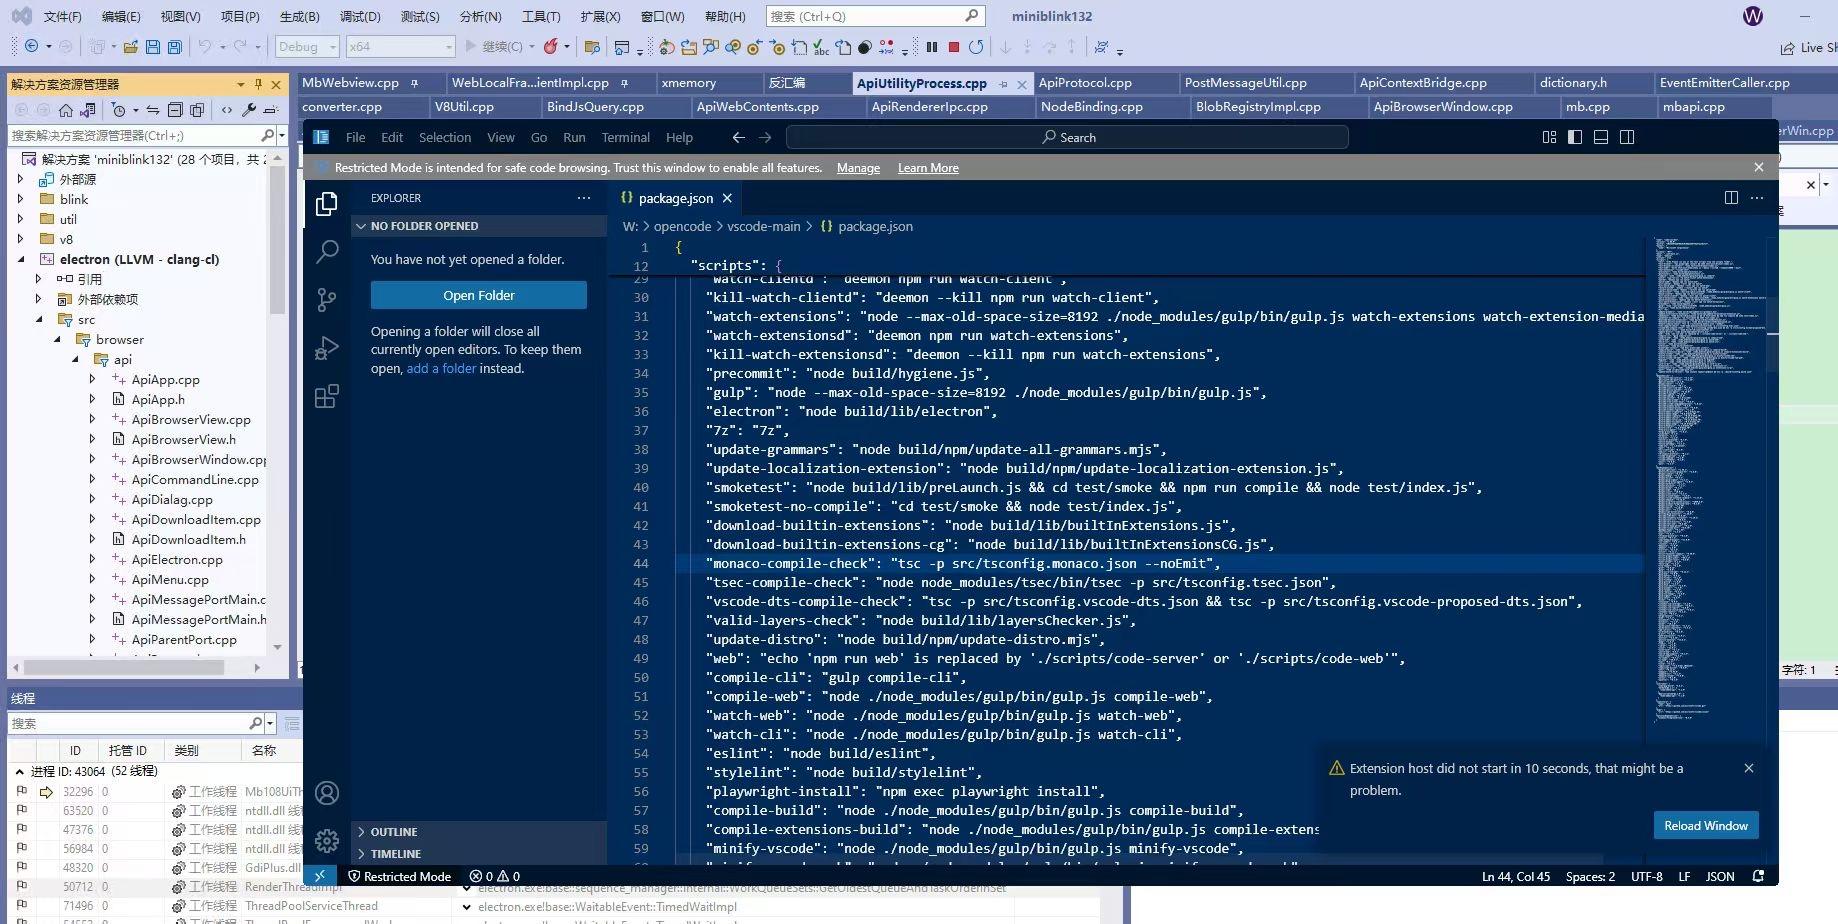Viewport: 1838px width, 924px height.
Task: Open Visual Studio 调试(D) menu
Action: tap(360, 16)
